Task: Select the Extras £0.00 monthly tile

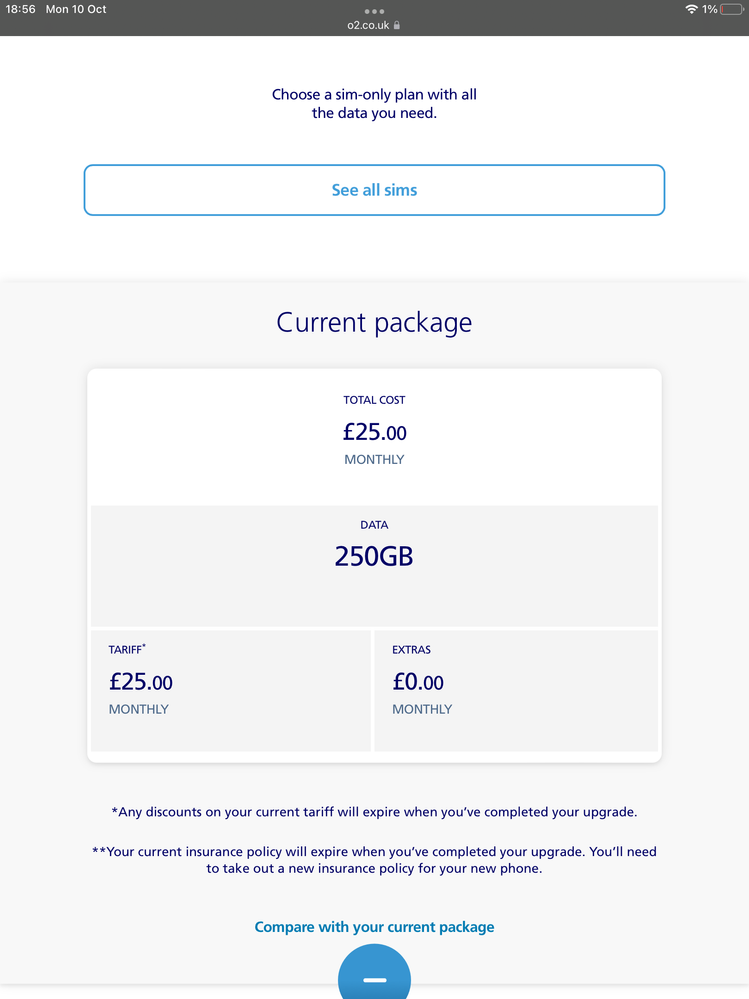Action: pos(516,691)
